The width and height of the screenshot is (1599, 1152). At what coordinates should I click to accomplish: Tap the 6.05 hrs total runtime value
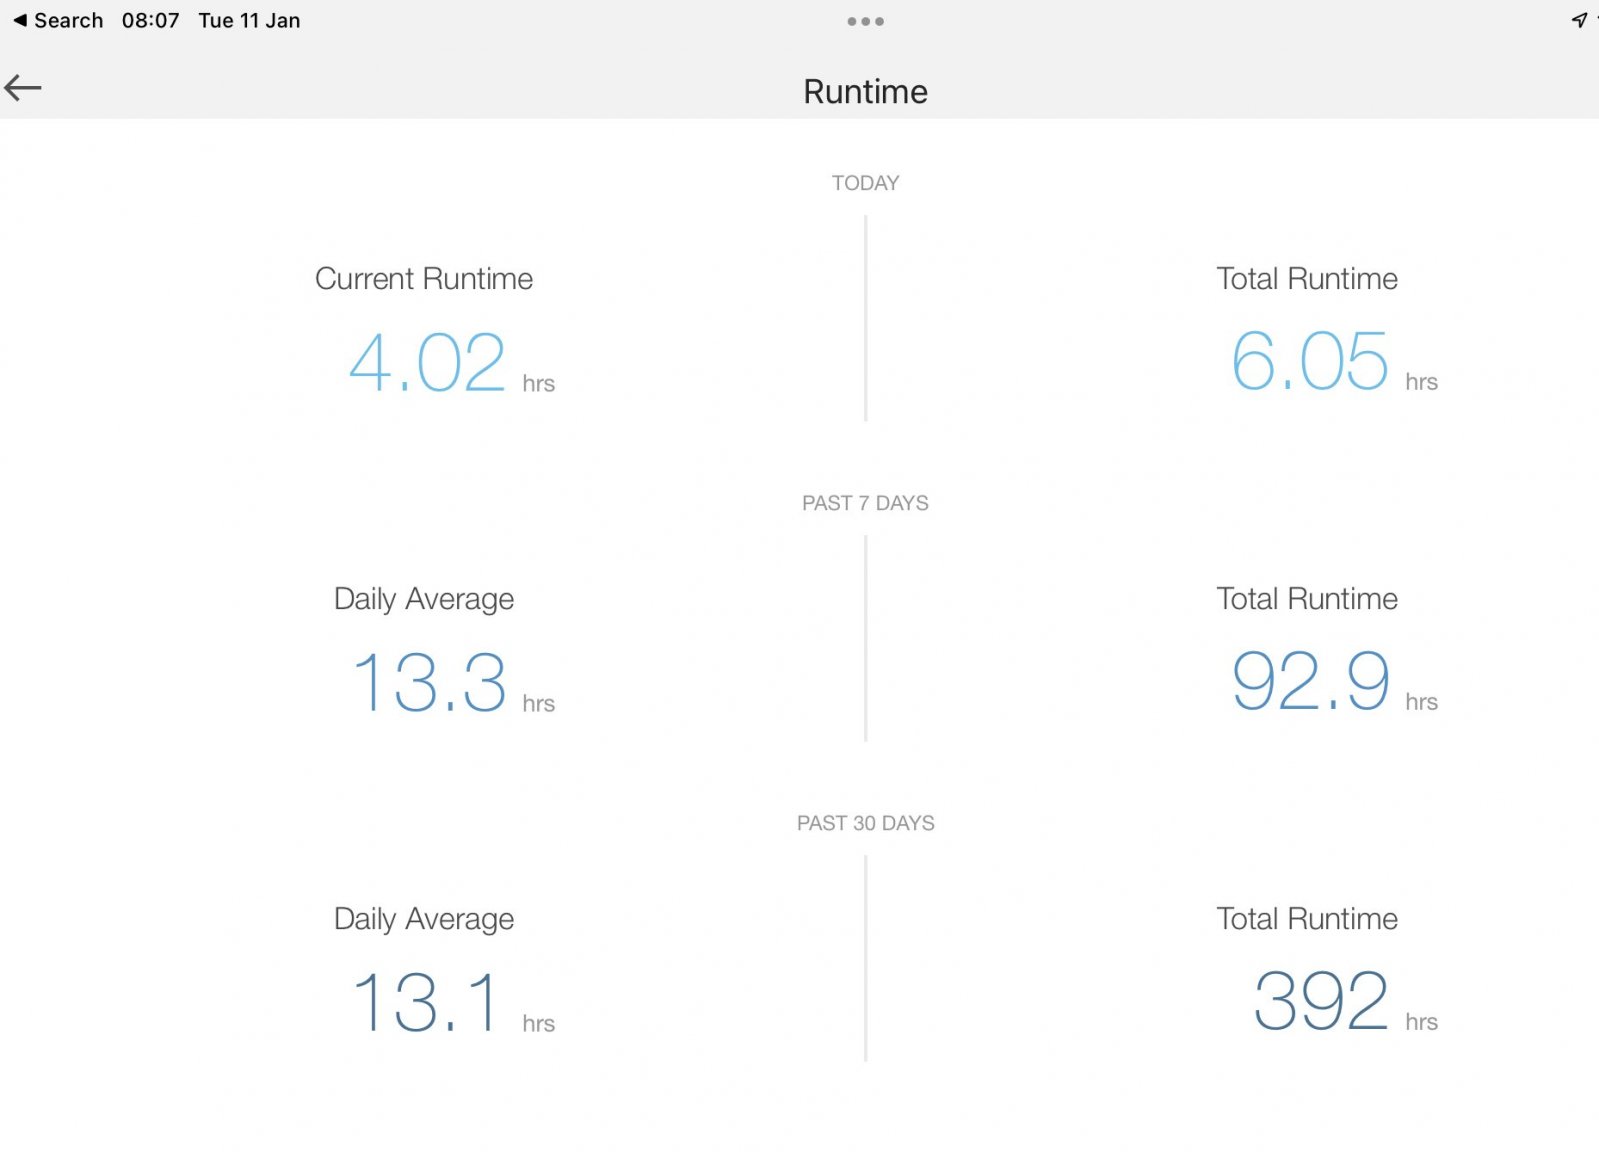[x=1334, y=361]
